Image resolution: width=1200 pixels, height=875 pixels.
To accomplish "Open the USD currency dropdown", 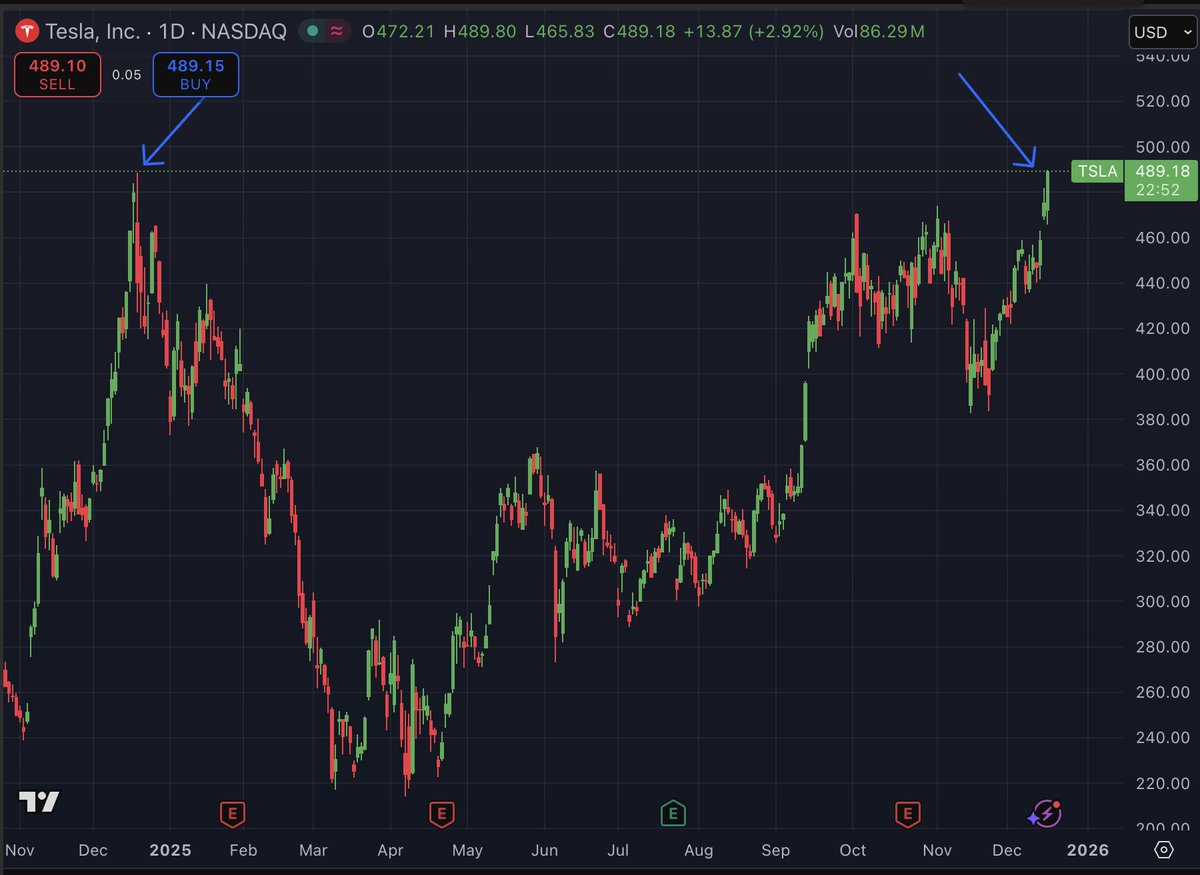I will (1161, 31).
